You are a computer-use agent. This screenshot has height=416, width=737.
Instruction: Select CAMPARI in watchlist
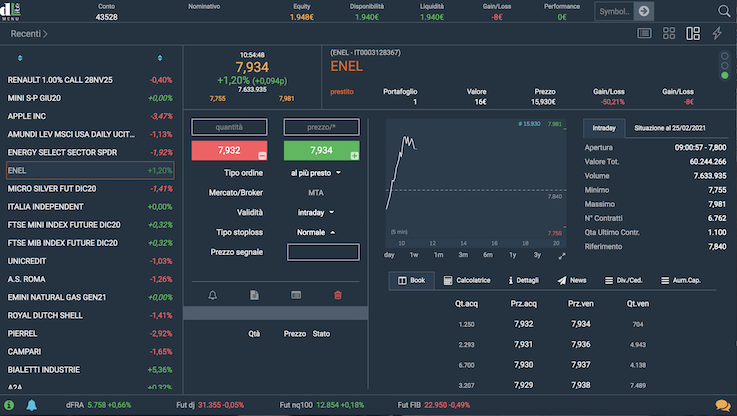coord(90,352)
